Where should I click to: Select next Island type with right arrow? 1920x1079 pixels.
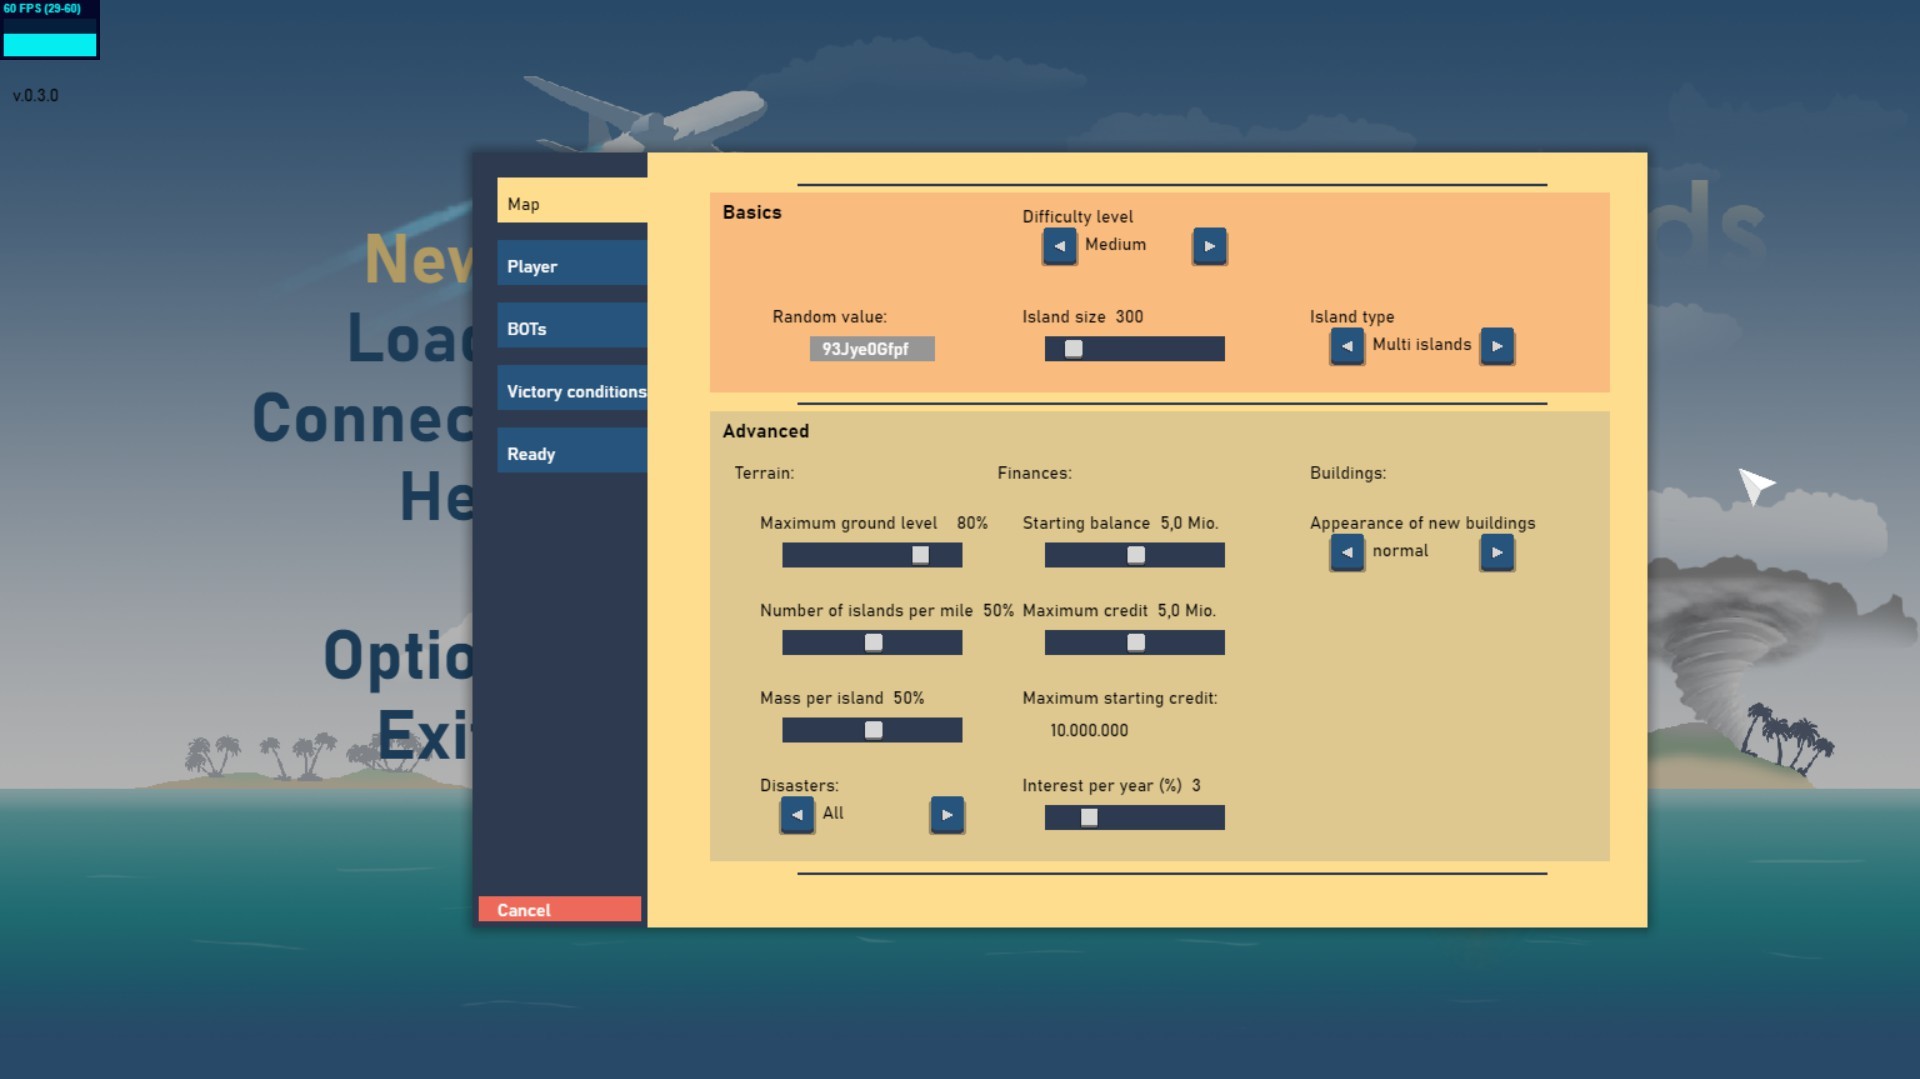click(x=1496, y=346)
